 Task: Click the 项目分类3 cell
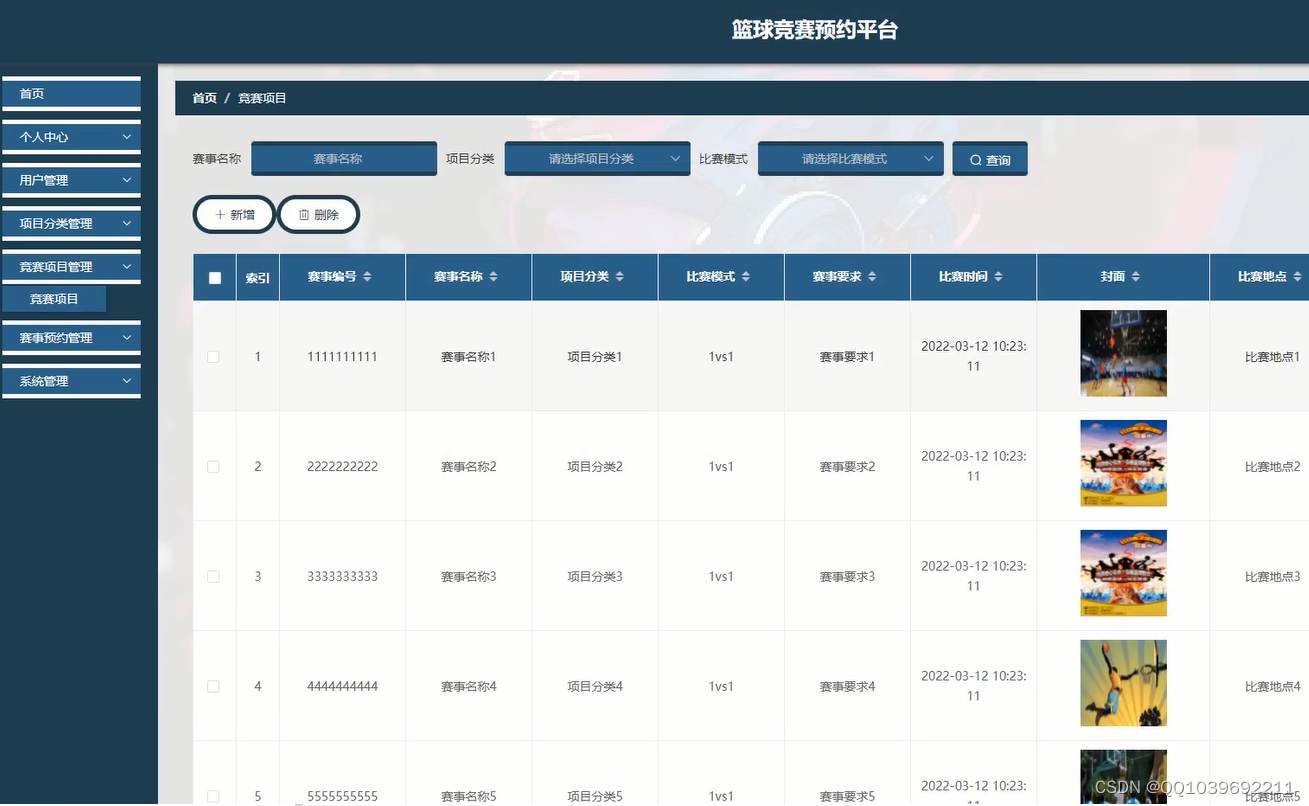tap(595, 577)
